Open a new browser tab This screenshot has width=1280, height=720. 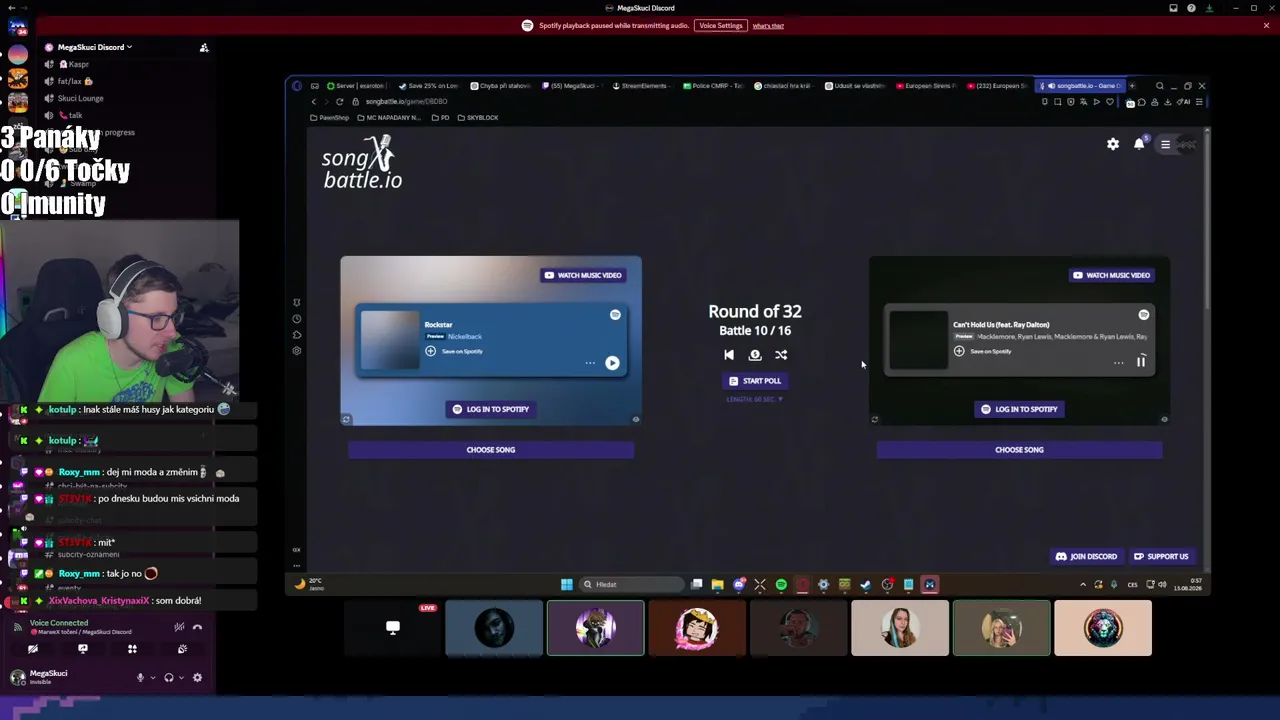[1133, 86]
